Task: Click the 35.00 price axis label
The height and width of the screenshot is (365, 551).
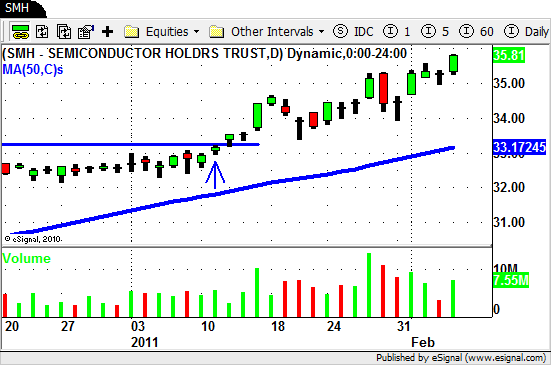Action: 509,84
